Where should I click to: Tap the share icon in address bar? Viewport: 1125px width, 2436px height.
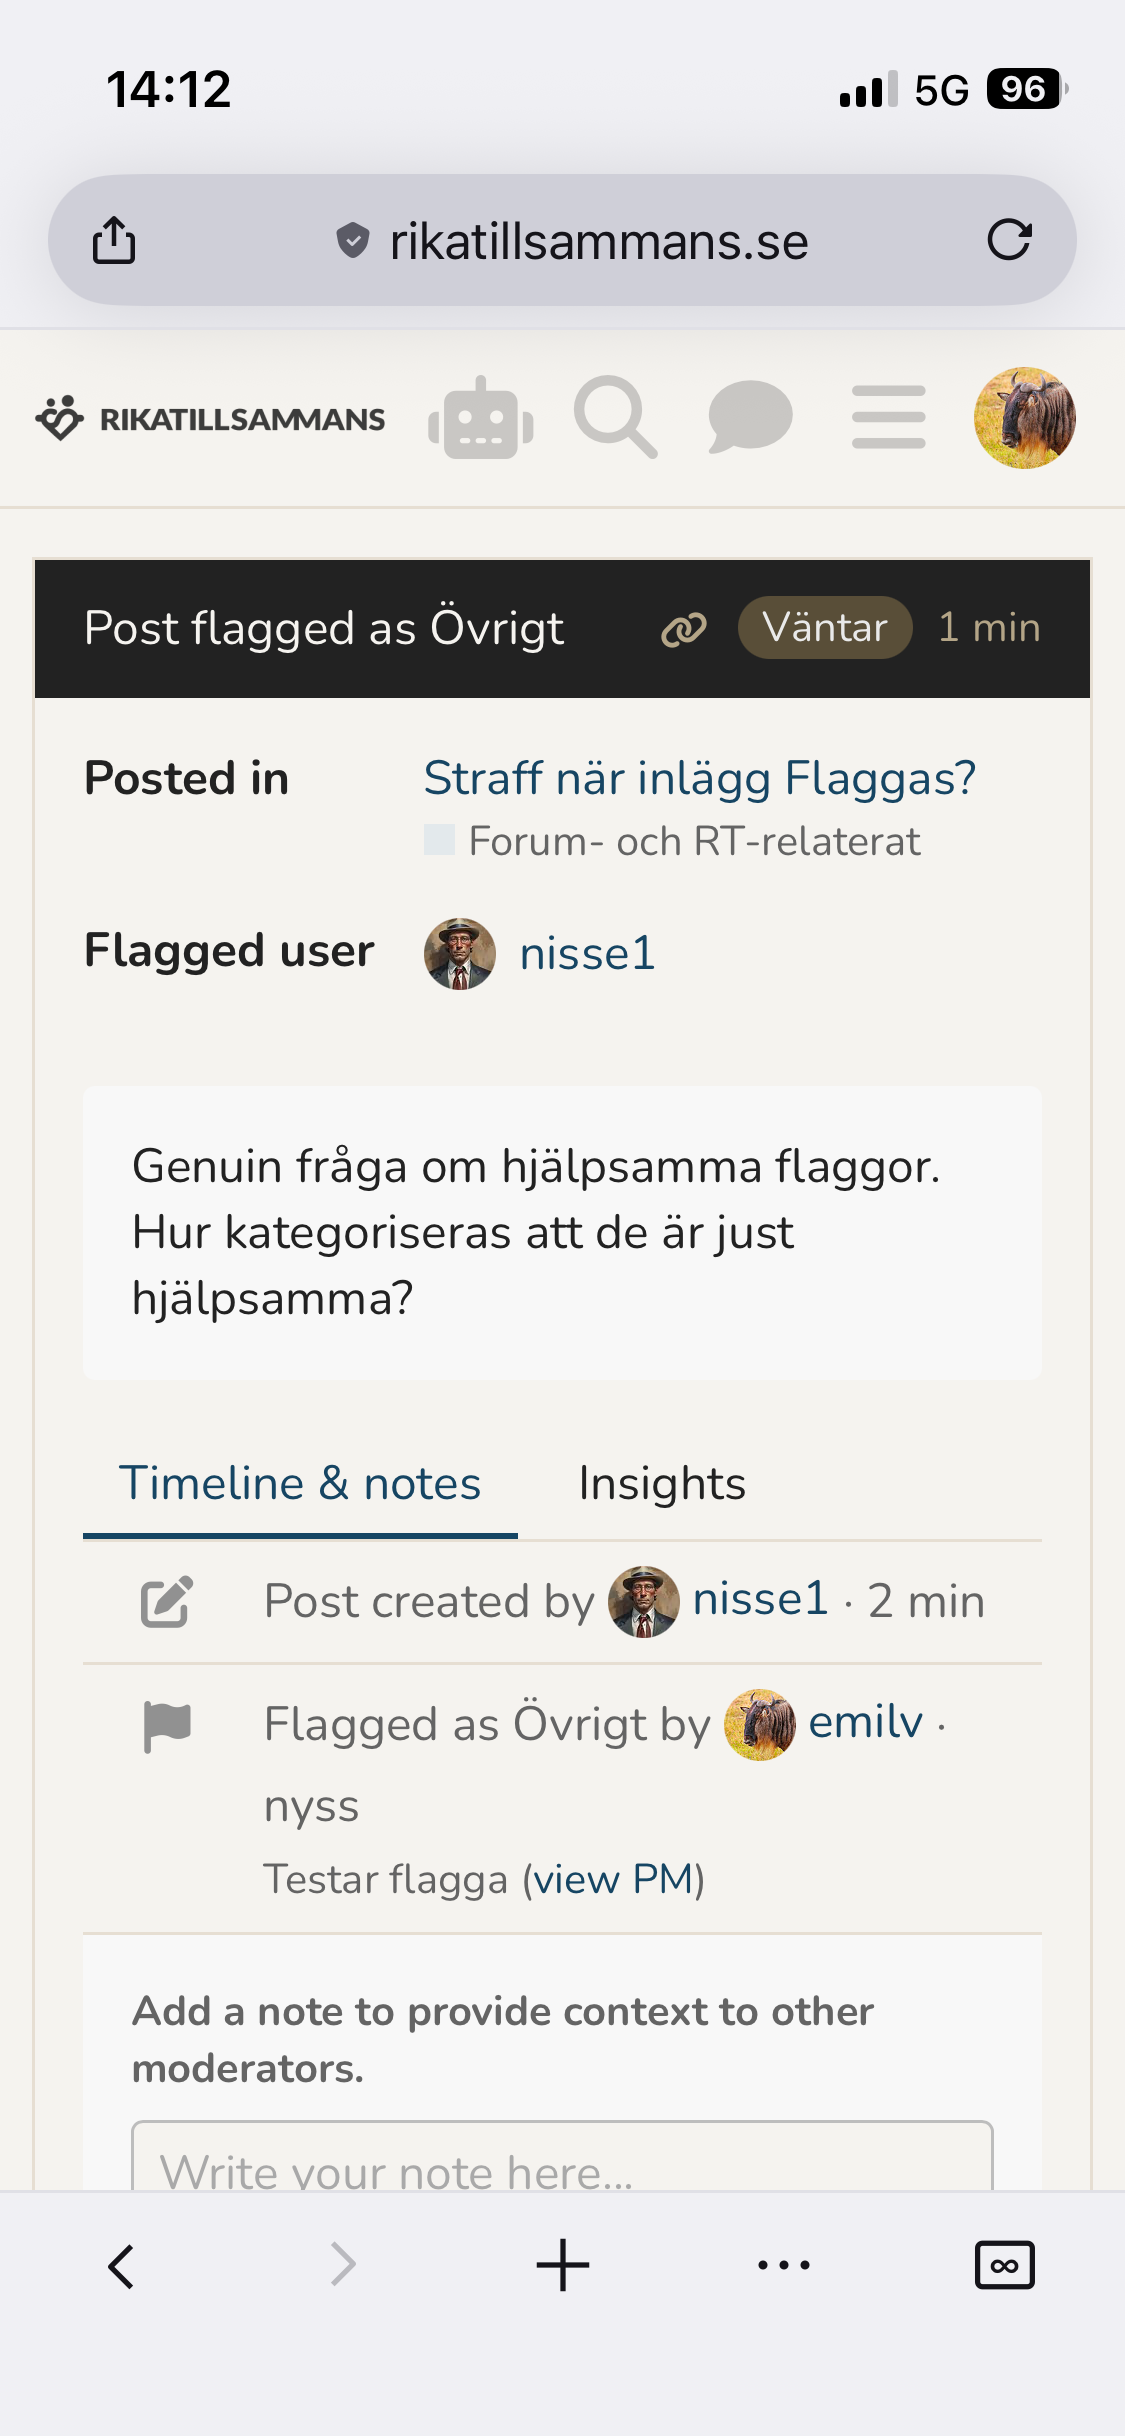114,240
